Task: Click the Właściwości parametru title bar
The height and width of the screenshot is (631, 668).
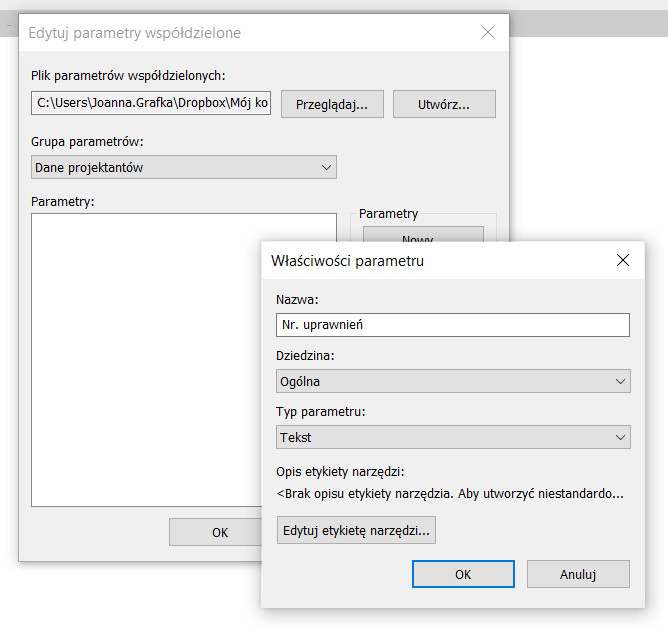Action: click(430, 261)
